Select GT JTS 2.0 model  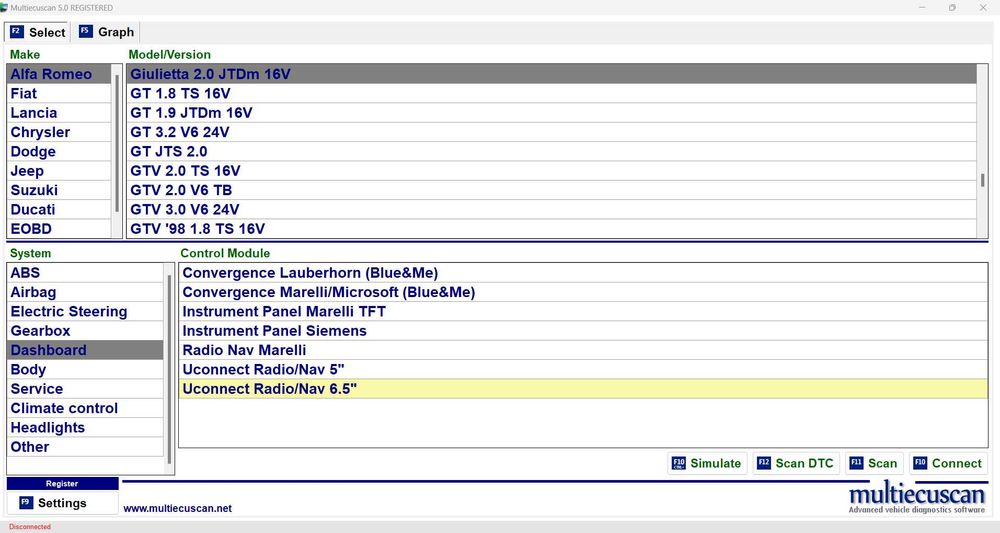click(x=552, y=152)
